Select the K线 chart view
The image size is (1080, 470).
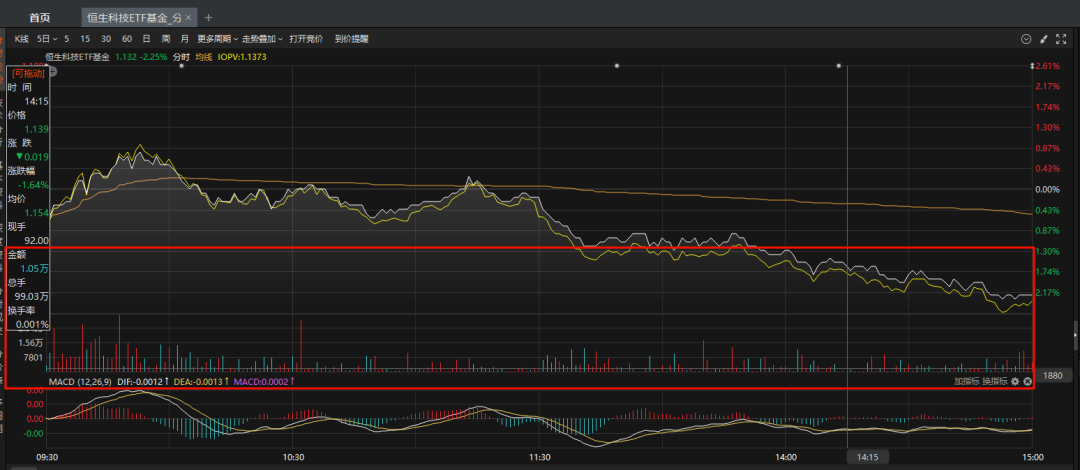[x=21, y=38]
